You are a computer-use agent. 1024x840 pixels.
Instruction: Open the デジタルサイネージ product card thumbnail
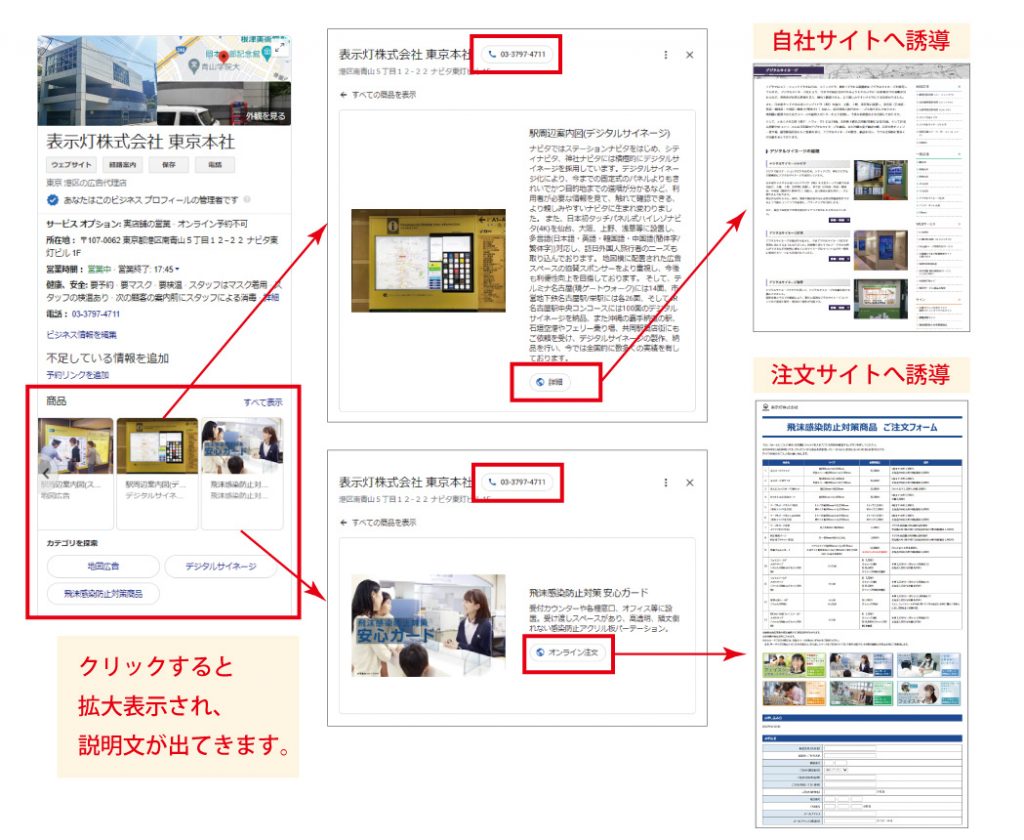coord(157,446)
